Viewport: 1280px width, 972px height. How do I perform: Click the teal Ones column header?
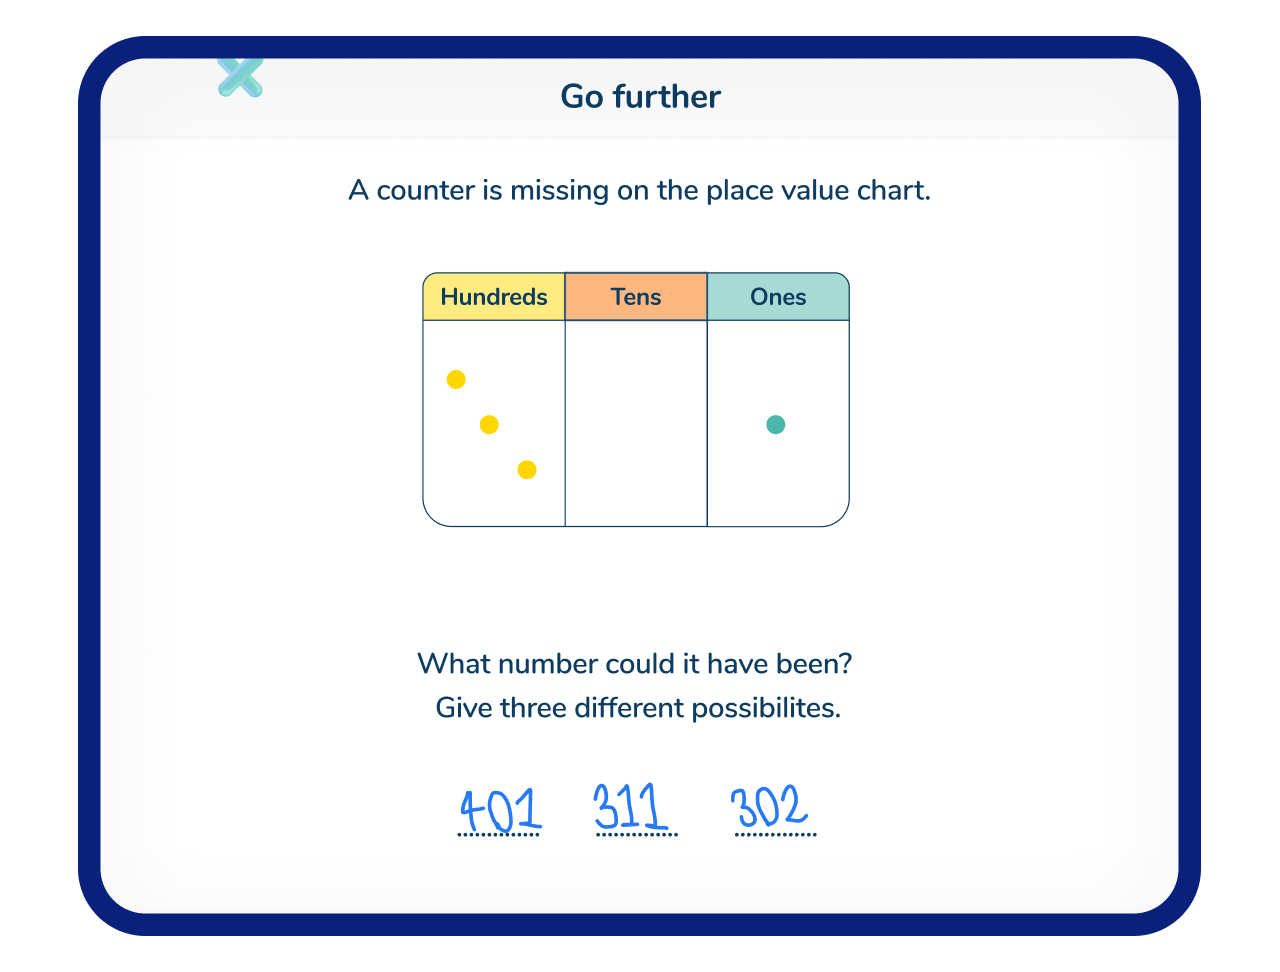(x=778, y=297)
